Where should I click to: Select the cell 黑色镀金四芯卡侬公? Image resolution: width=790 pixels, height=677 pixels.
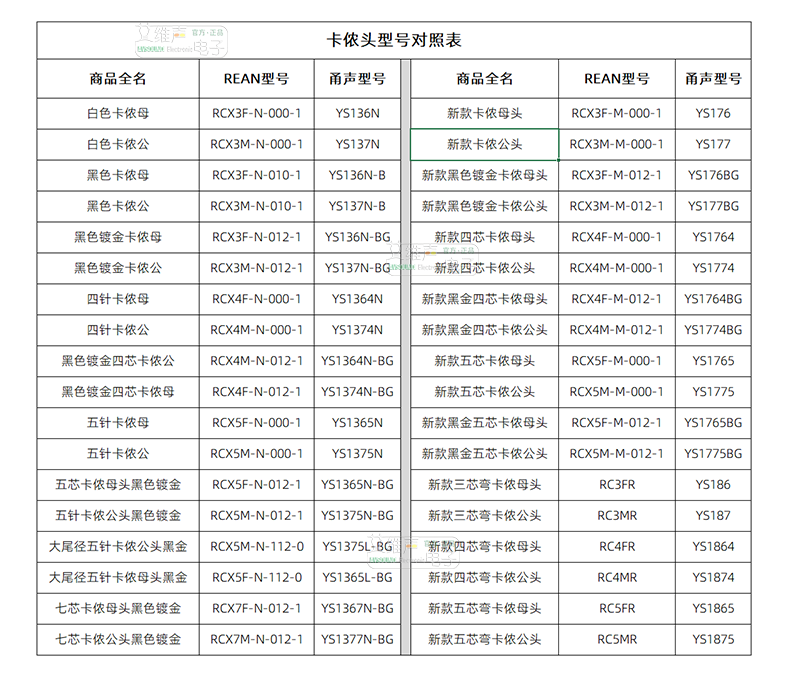118,361
